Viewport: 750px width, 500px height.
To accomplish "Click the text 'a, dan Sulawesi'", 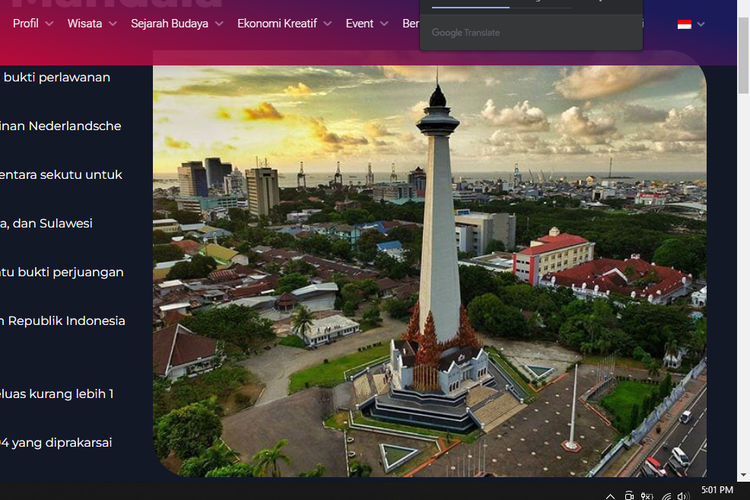I will pos(46,223).
